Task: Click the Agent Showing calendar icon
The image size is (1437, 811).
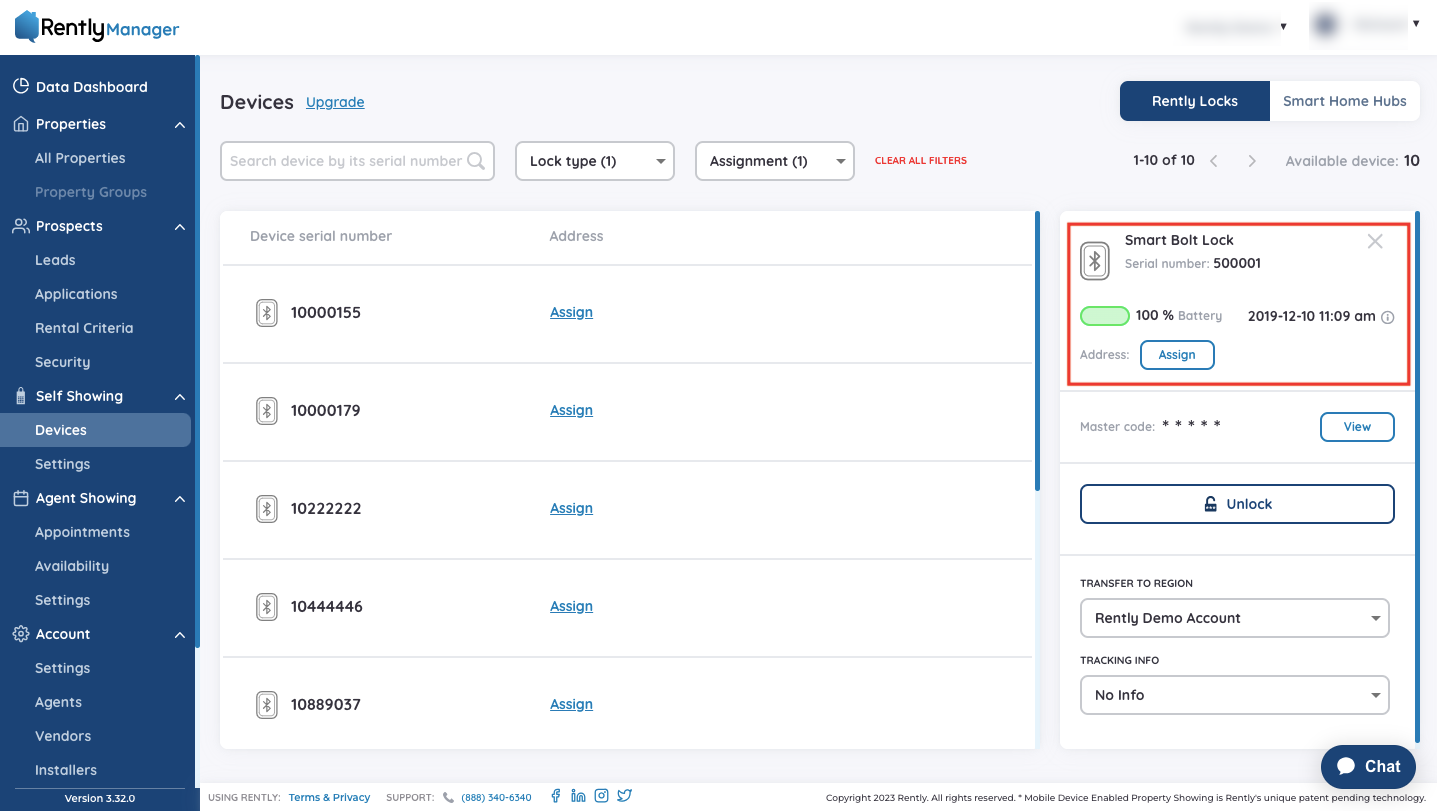Action: pyautogui.click(x=20, y=498)
